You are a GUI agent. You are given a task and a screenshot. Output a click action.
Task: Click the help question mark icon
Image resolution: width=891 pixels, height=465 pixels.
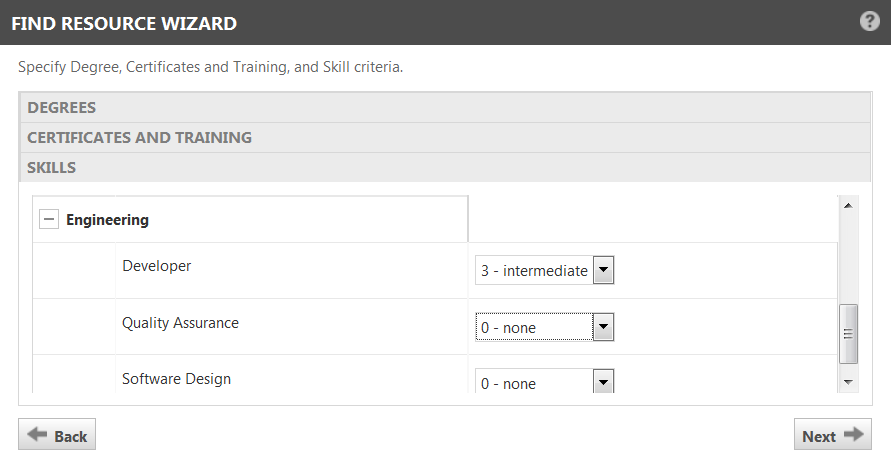[869, 21]
